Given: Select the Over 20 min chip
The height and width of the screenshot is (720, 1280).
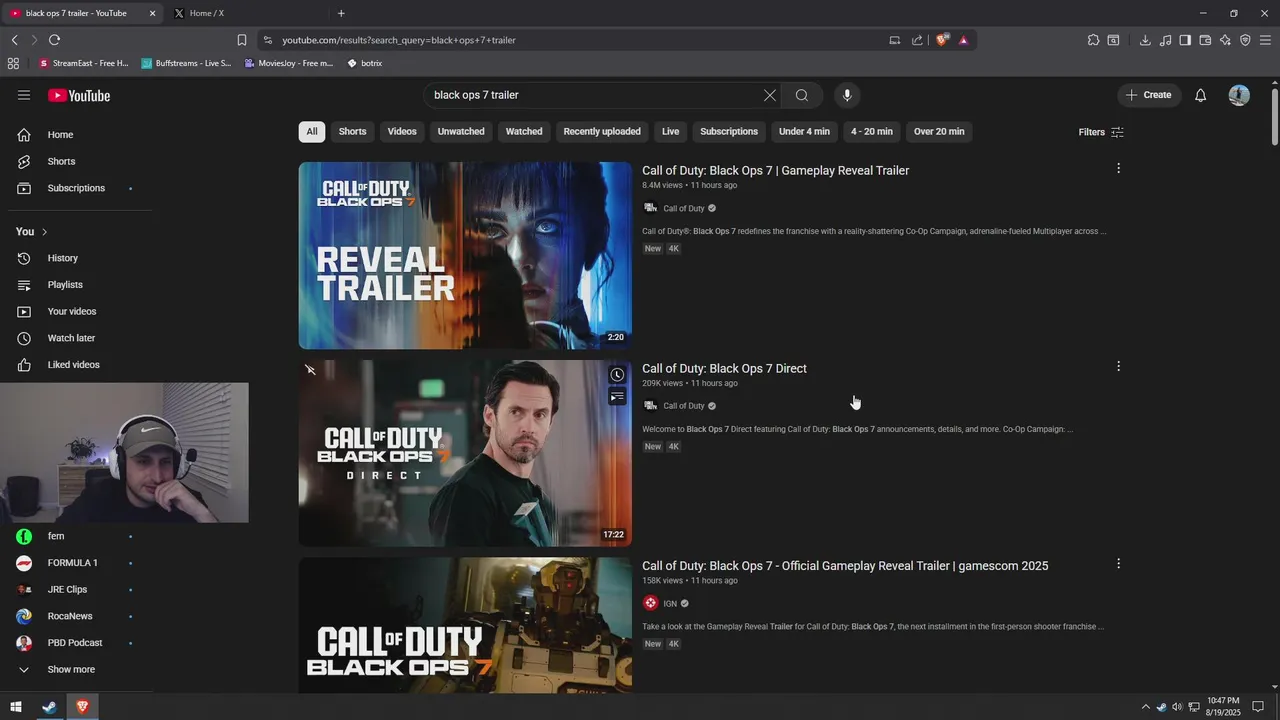Looking at the screenshot, I should tap(939, 132).
